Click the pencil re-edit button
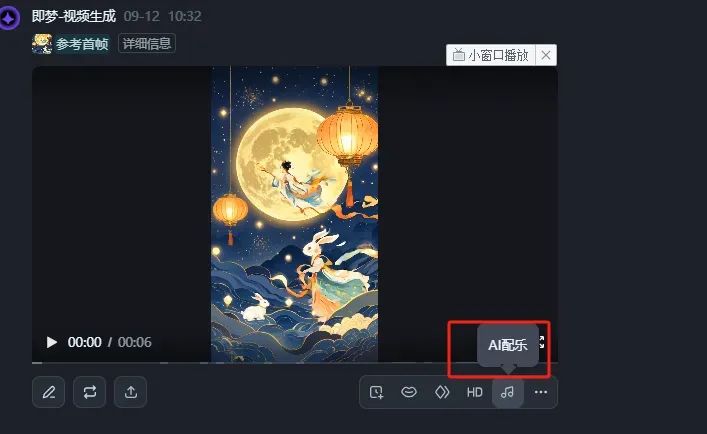707x434 pixels. click(49, 392)
